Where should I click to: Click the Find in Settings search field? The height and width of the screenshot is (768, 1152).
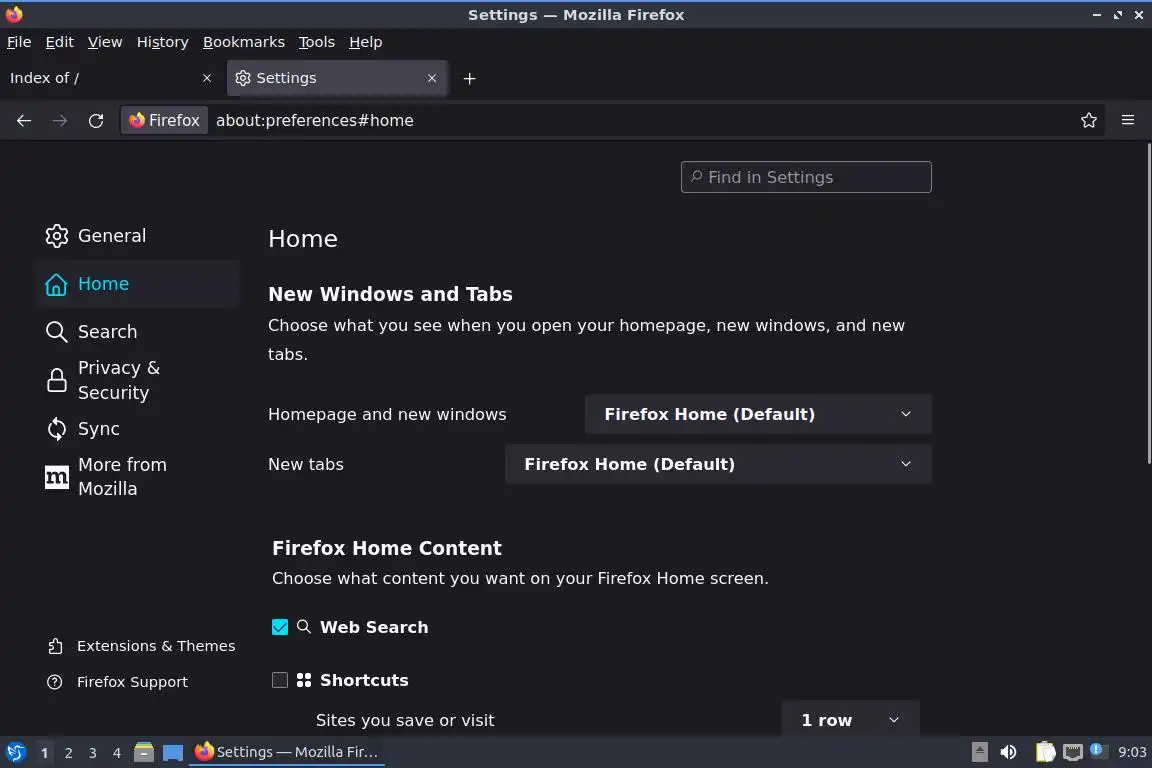(806, 177)
